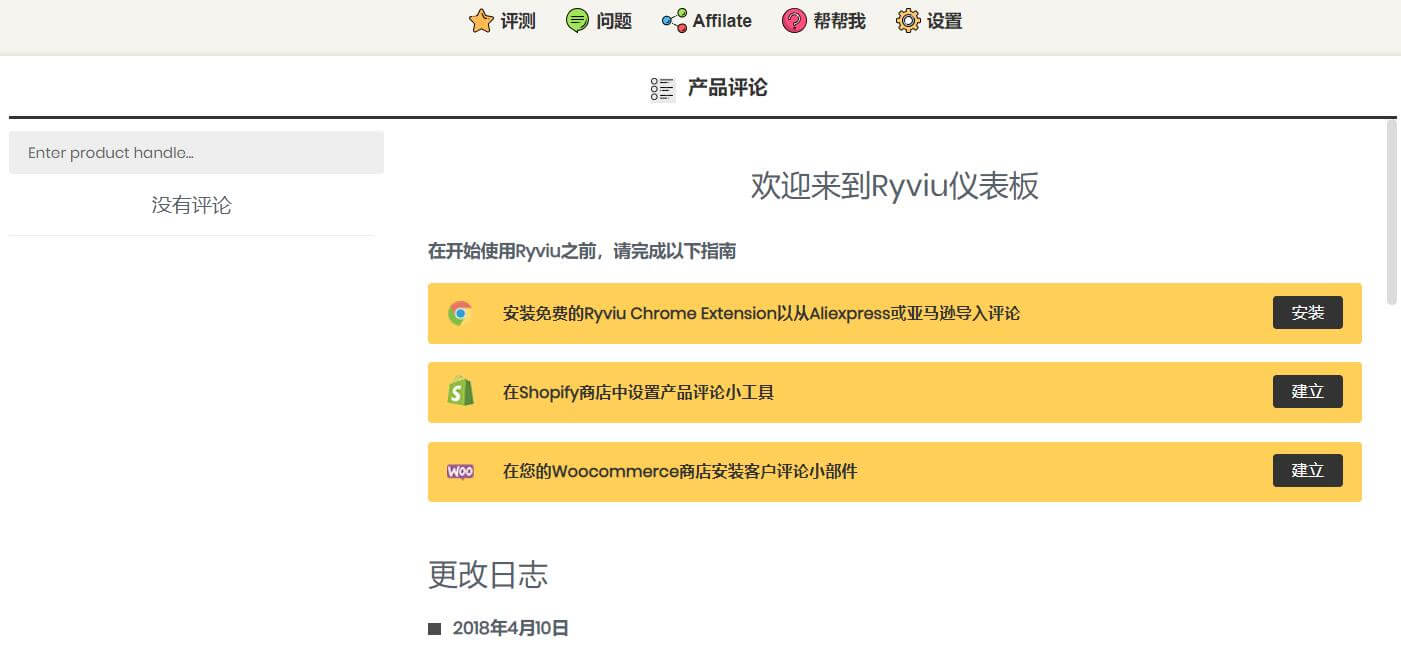Click the gear icon for 设置
Viewport: 1401px width, 645px height.
pos(907,21)
